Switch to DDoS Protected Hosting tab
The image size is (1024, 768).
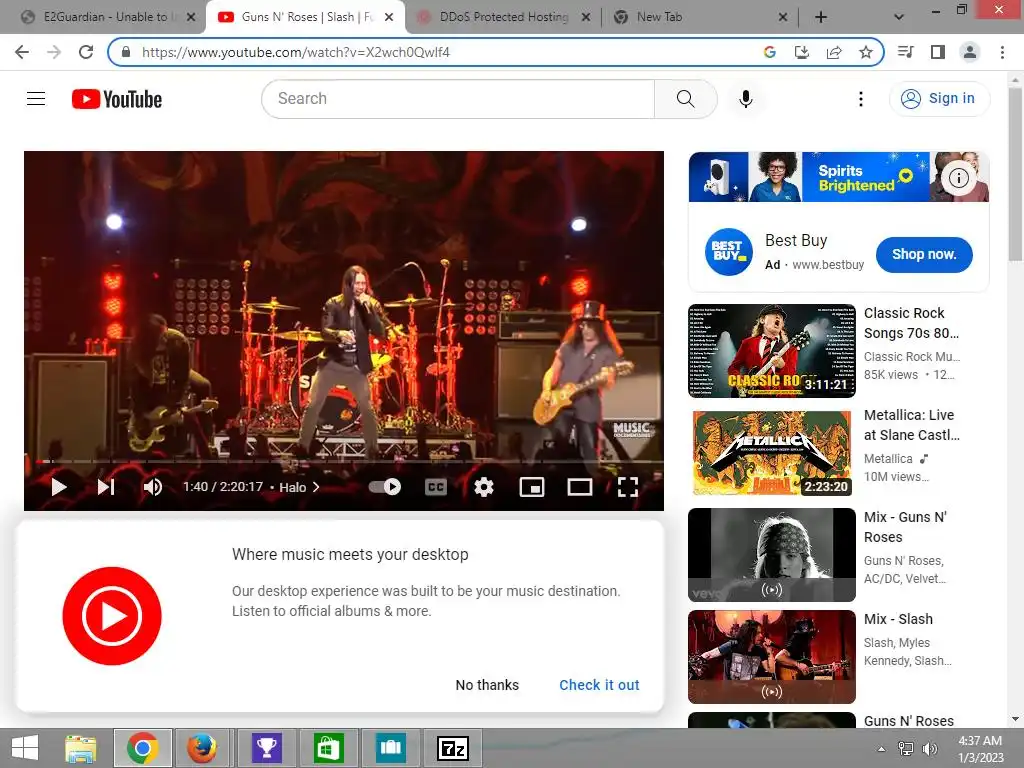tap(504, 17)
